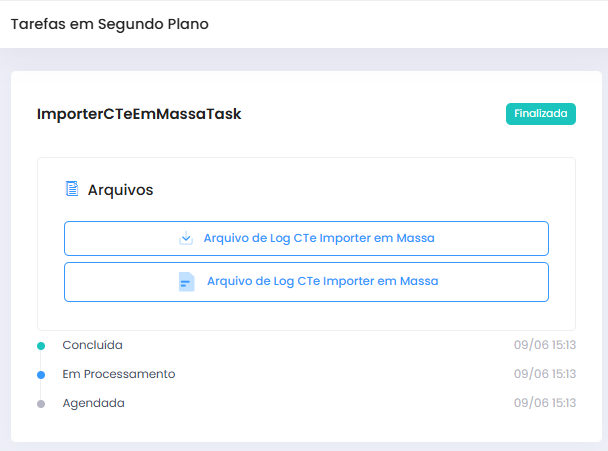This screenshot has height=451, width=608.
Task: Select the Agendada status label
Action: 93,403
